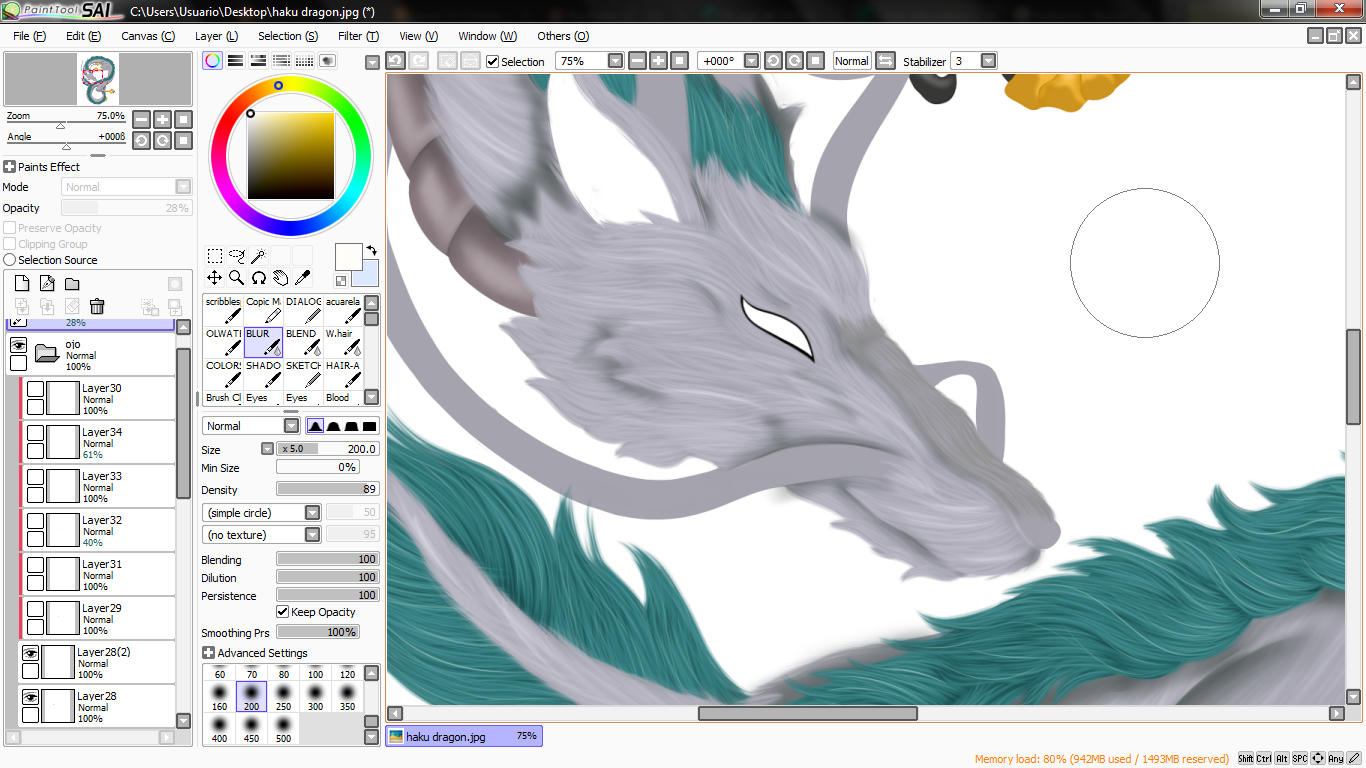This screenshot has height=768, width=1366.
Task: Open the Canvas menu
Action: click(x=148, y=36)
